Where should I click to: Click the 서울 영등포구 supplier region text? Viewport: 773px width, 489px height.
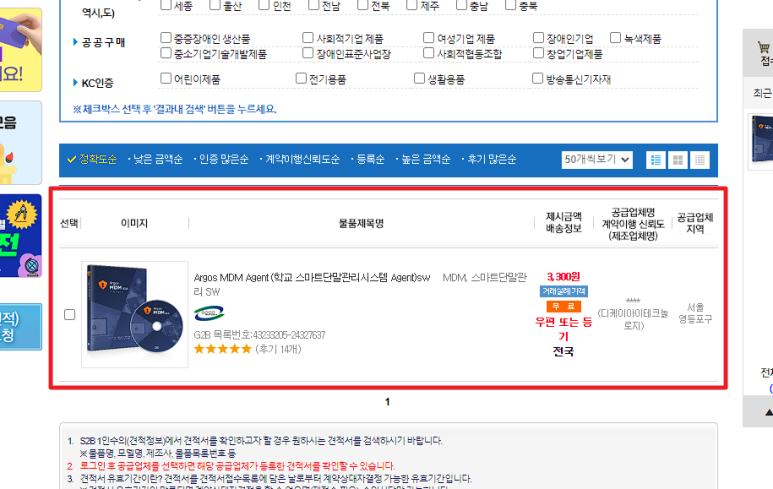[695, 313]
